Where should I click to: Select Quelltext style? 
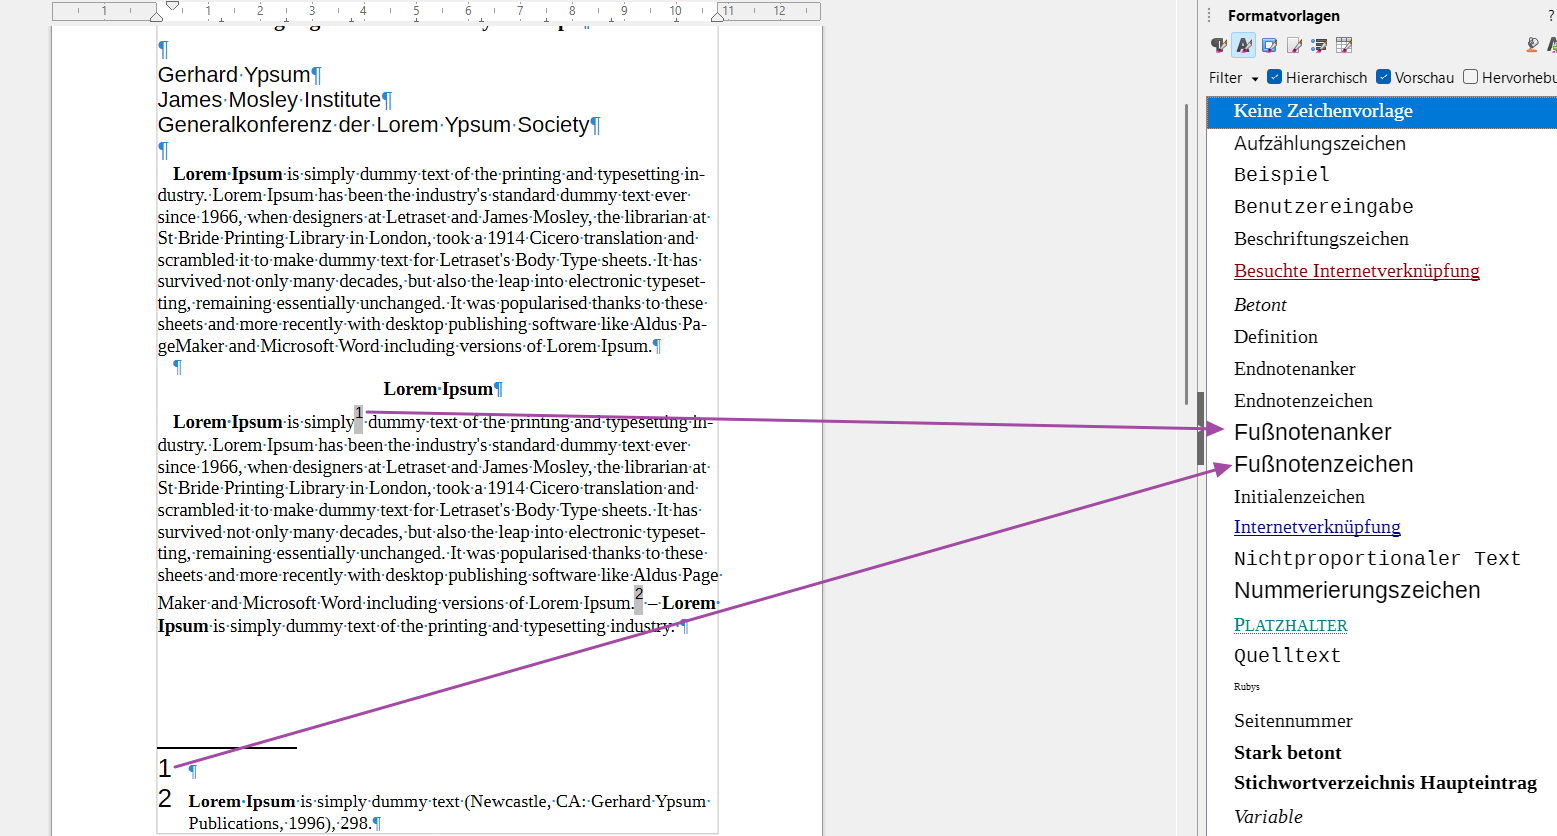[x=1287, y=656]
